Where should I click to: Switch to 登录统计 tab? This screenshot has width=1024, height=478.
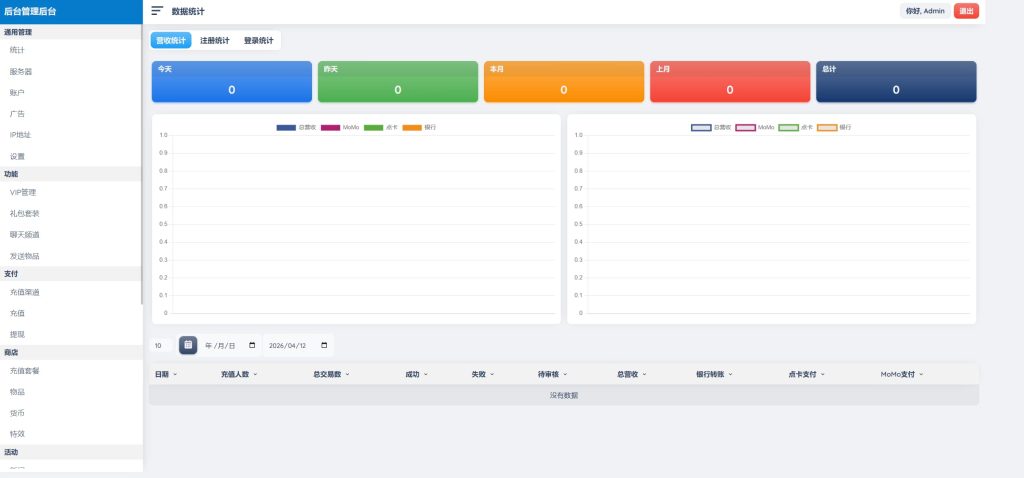pyautogui.click(x=258, y=41)
